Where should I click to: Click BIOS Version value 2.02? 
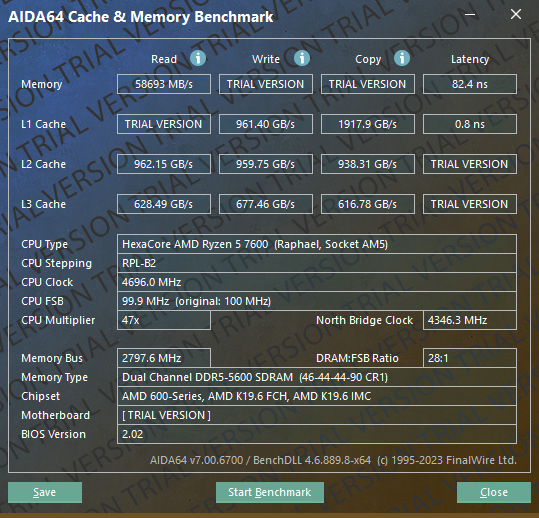[317, 434]
